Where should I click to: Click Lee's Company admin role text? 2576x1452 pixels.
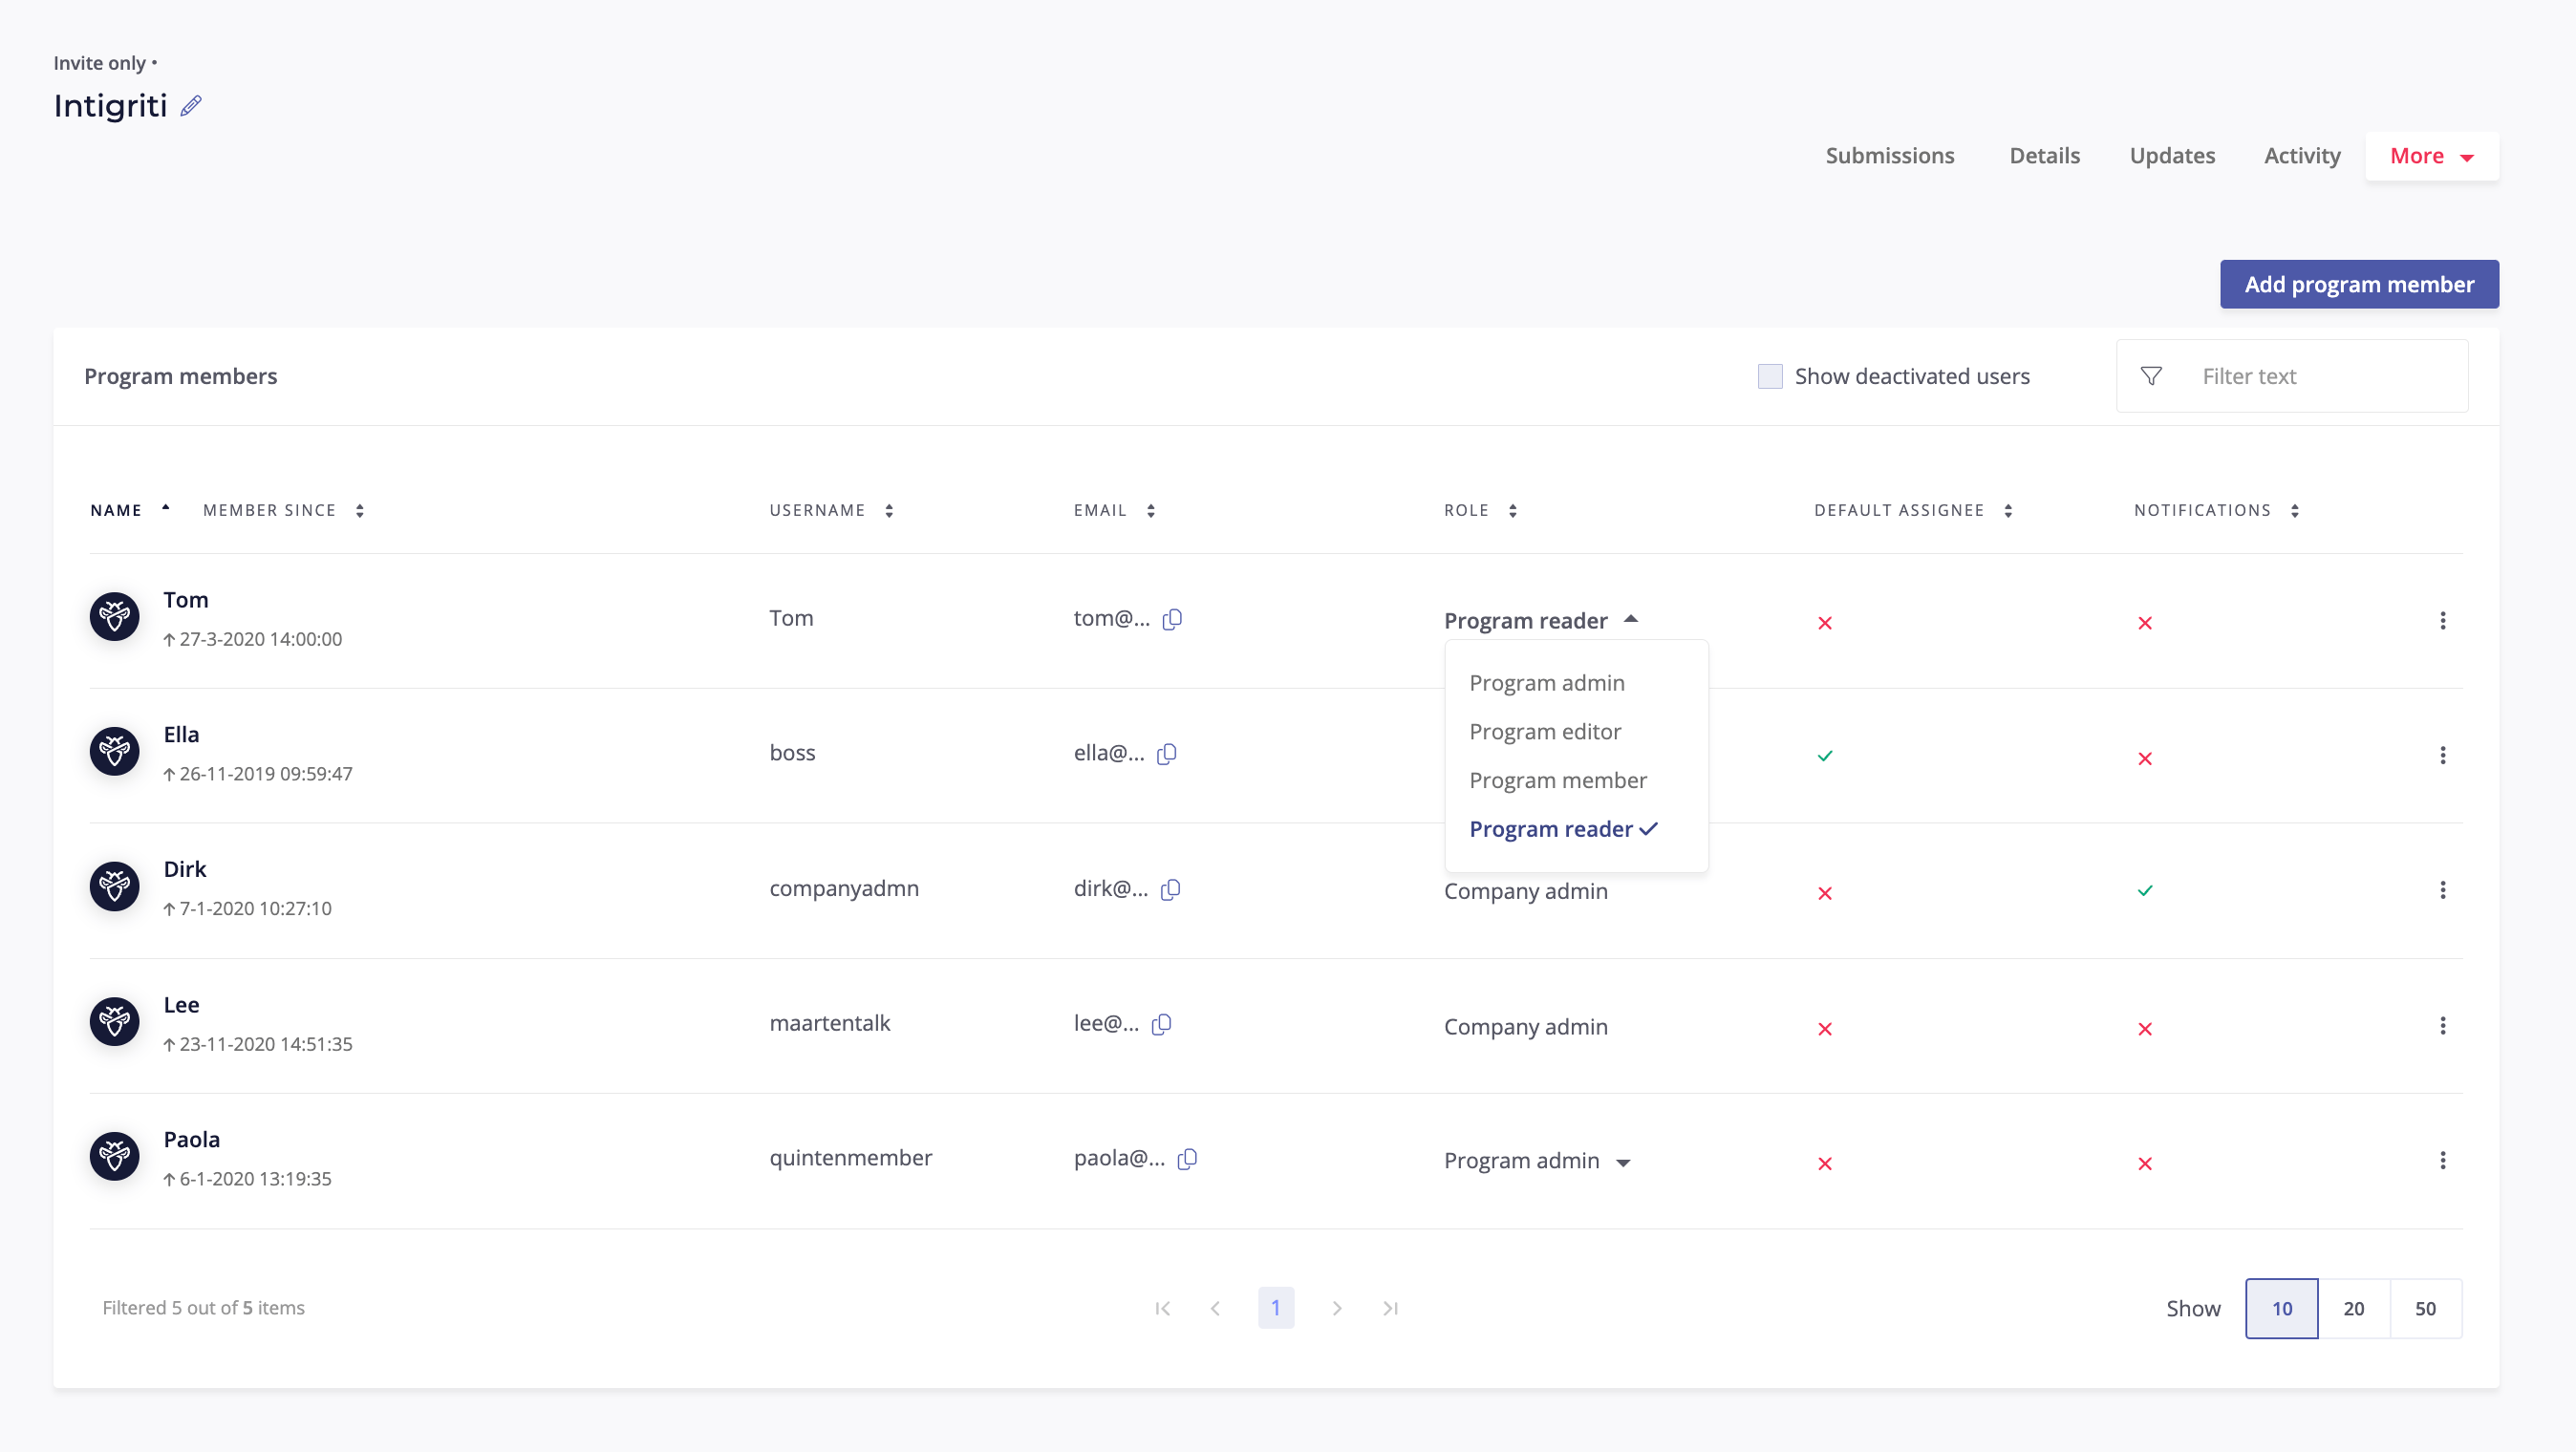1526,1027
